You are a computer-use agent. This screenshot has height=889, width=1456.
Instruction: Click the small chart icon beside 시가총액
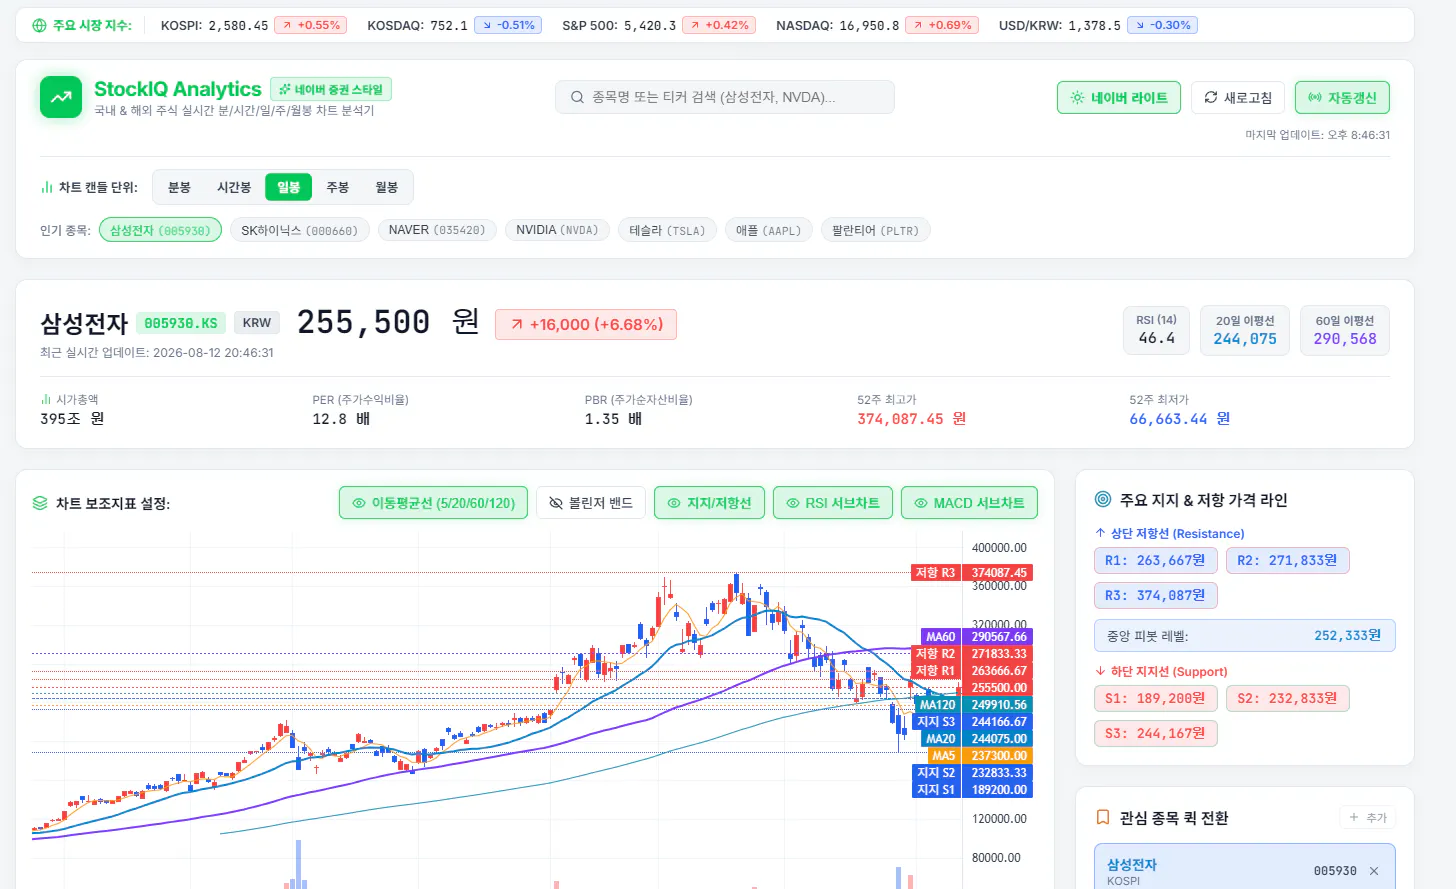tap(45, 399)
